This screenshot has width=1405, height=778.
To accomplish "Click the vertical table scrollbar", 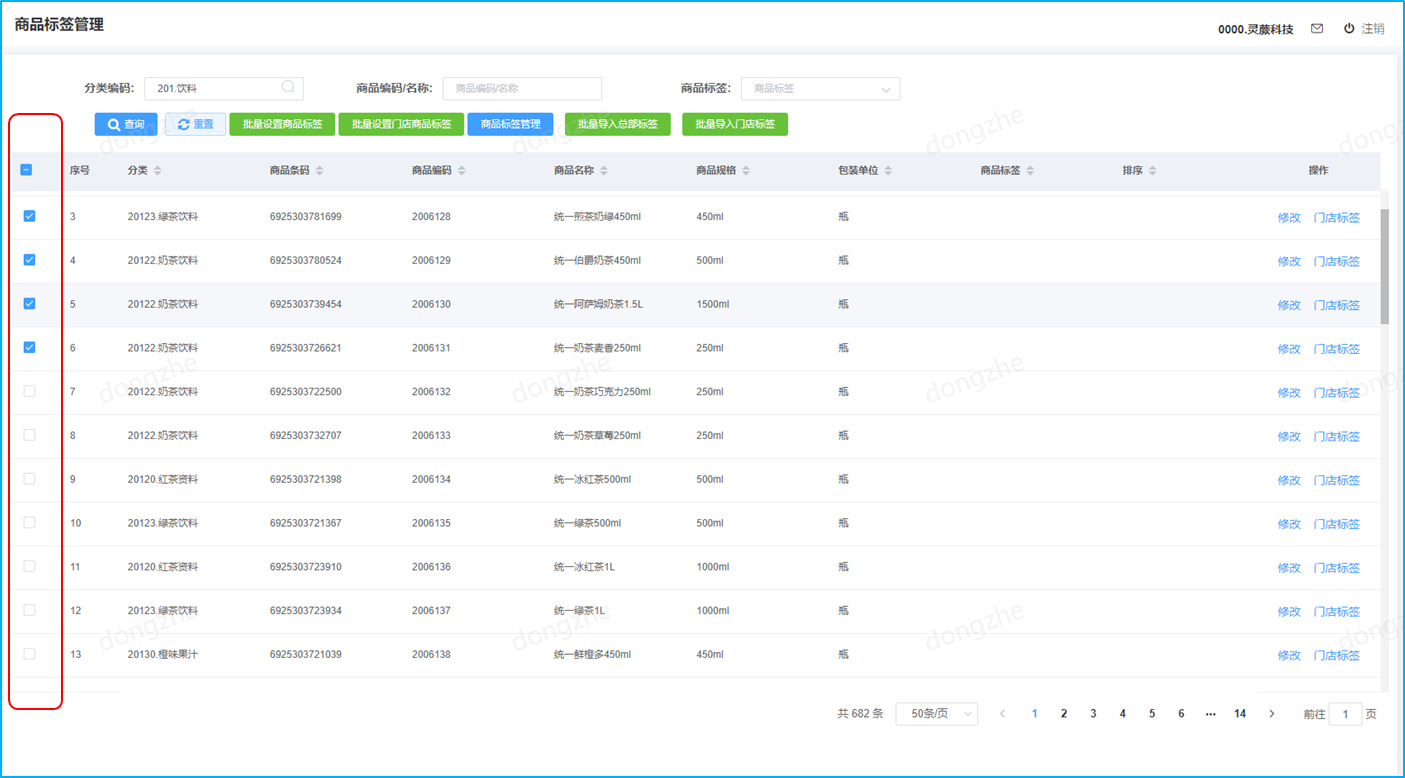I will [x=1384, y=266].
